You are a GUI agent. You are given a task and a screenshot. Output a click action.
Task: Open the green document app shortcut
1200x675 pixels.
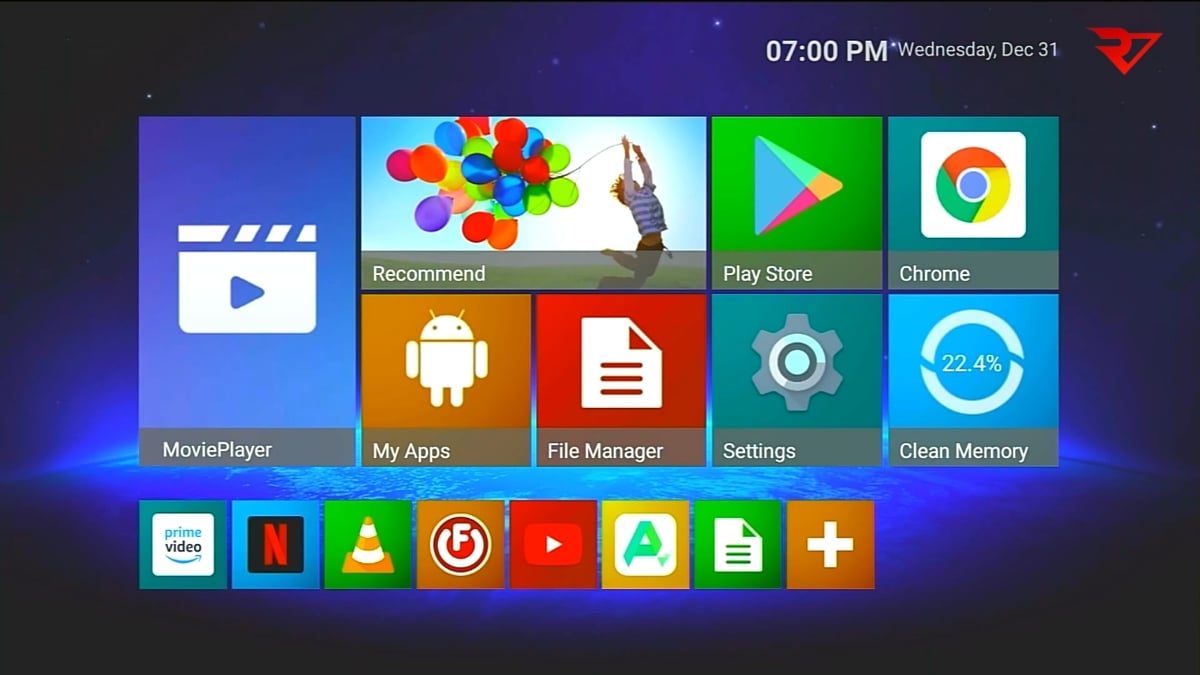737,545
